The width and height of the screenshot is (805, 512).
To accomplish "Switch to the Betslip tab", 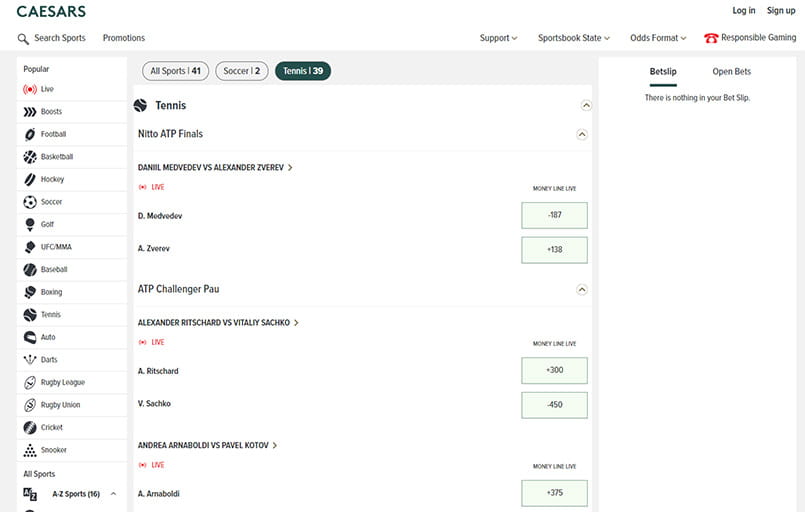I will pyautogui.click(x=663, y=72).
